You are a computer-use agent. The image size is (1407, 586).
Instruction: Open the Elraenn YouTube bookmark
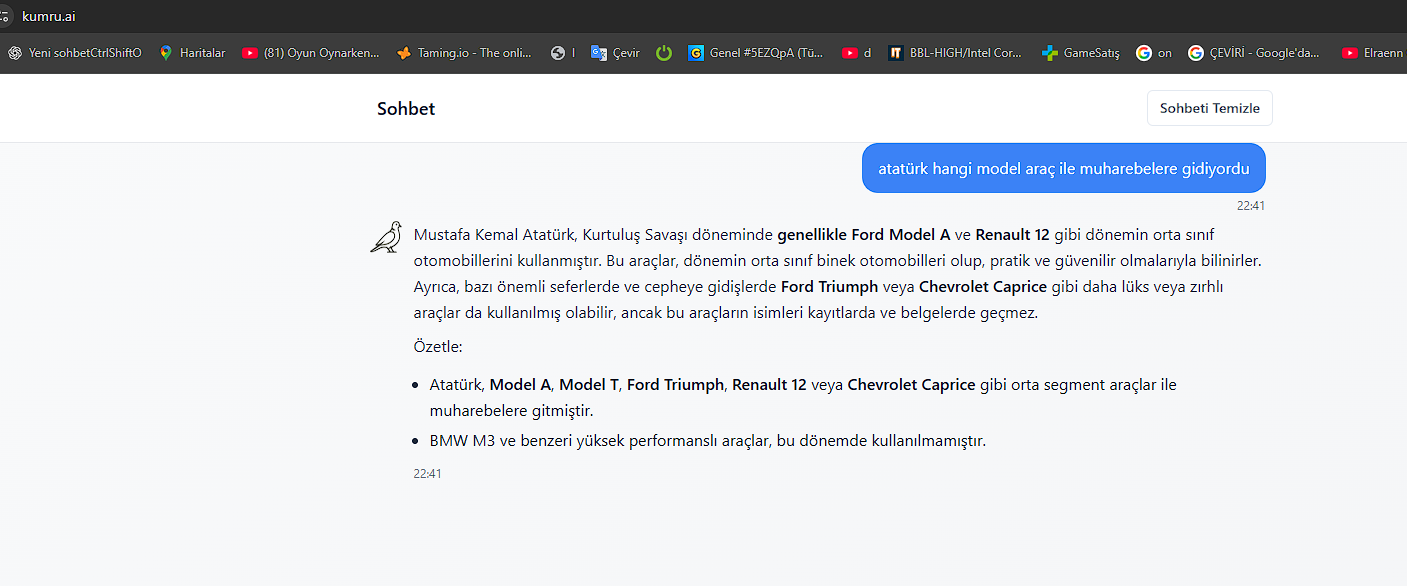pyautogui.click(x=1372, y=53)
